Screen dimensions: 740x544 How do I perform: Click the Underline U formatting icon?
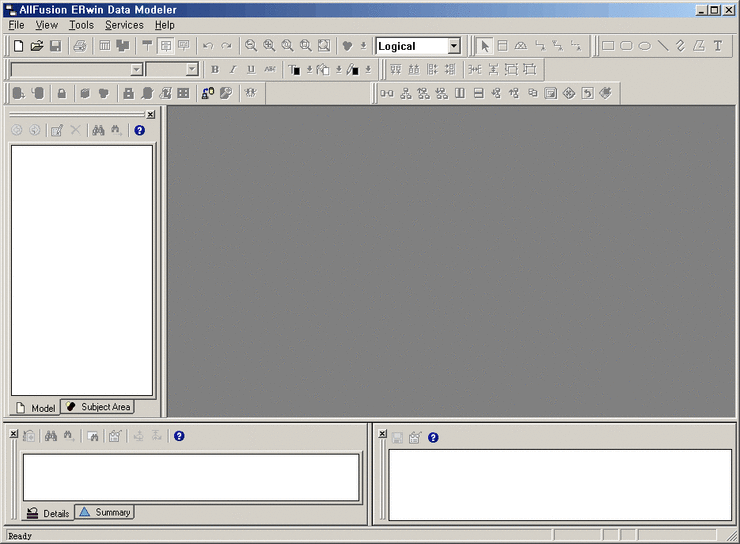(251, 70)
